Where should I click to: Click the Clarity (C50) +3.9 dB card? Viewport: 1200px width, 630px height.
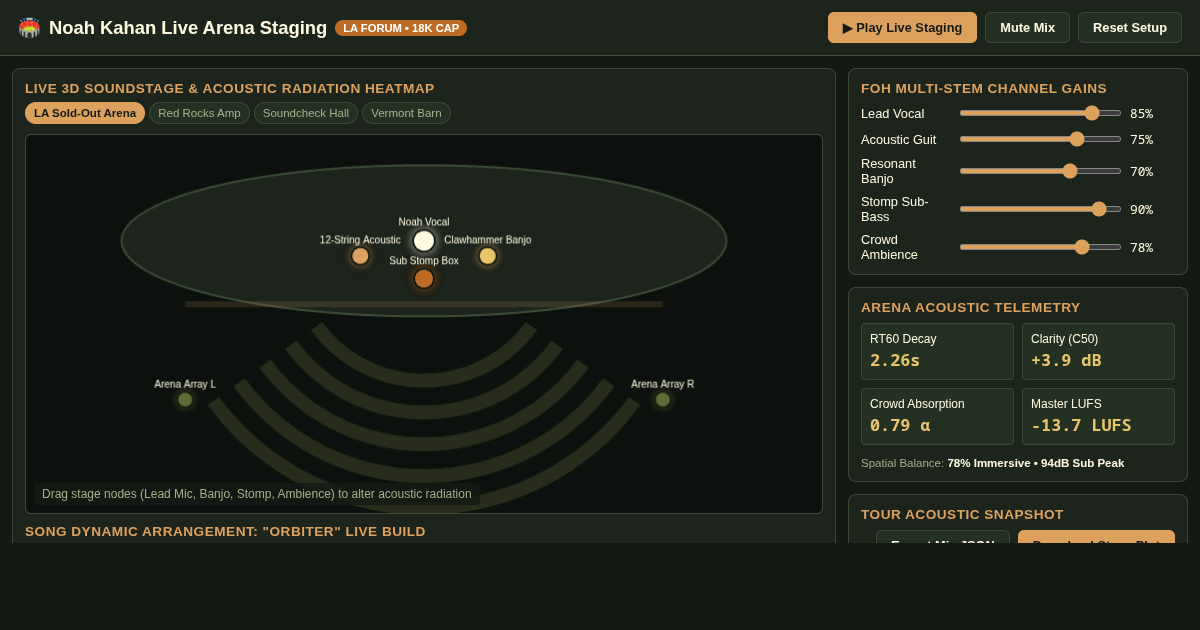click(1098, 351)
